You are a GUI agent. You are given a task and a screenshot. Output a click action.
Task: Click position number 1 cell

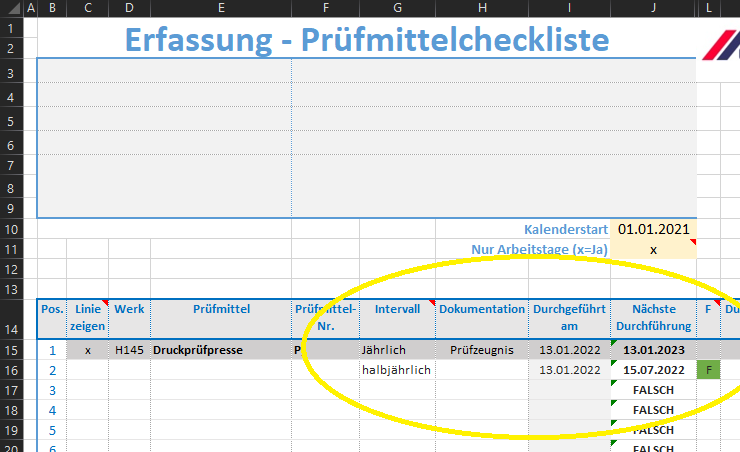[52, 350]
